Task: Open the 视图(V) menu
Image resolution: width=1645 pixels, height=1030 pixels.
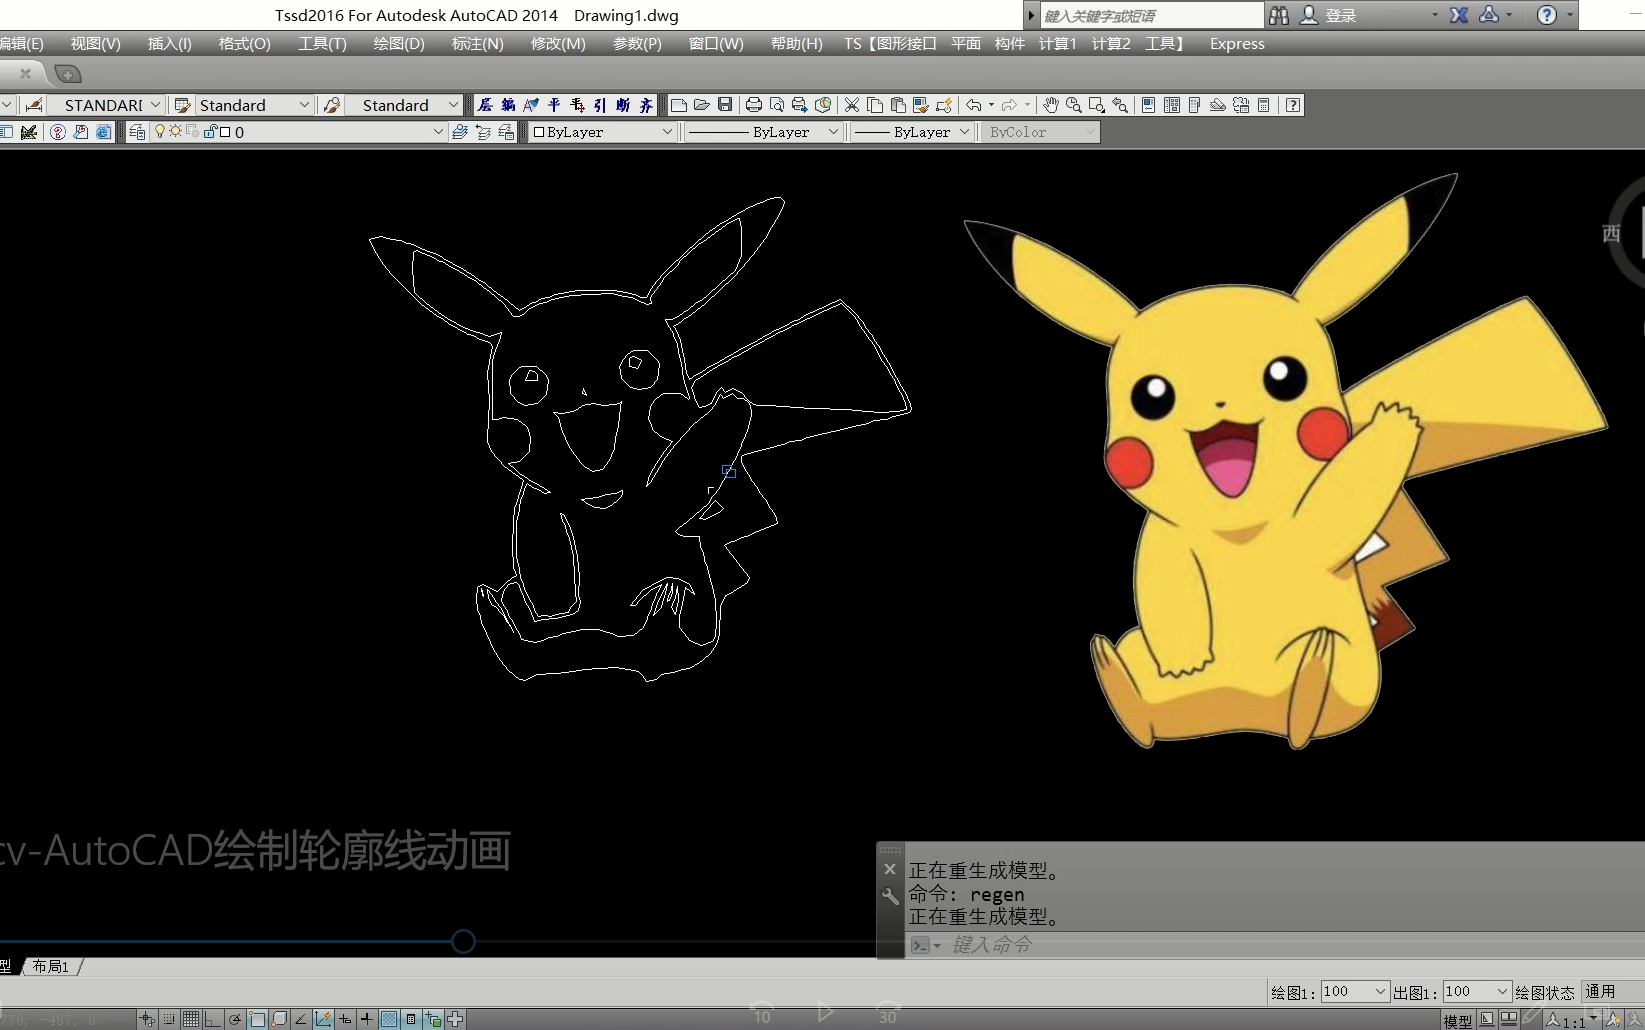Action: tap(95, 43)
